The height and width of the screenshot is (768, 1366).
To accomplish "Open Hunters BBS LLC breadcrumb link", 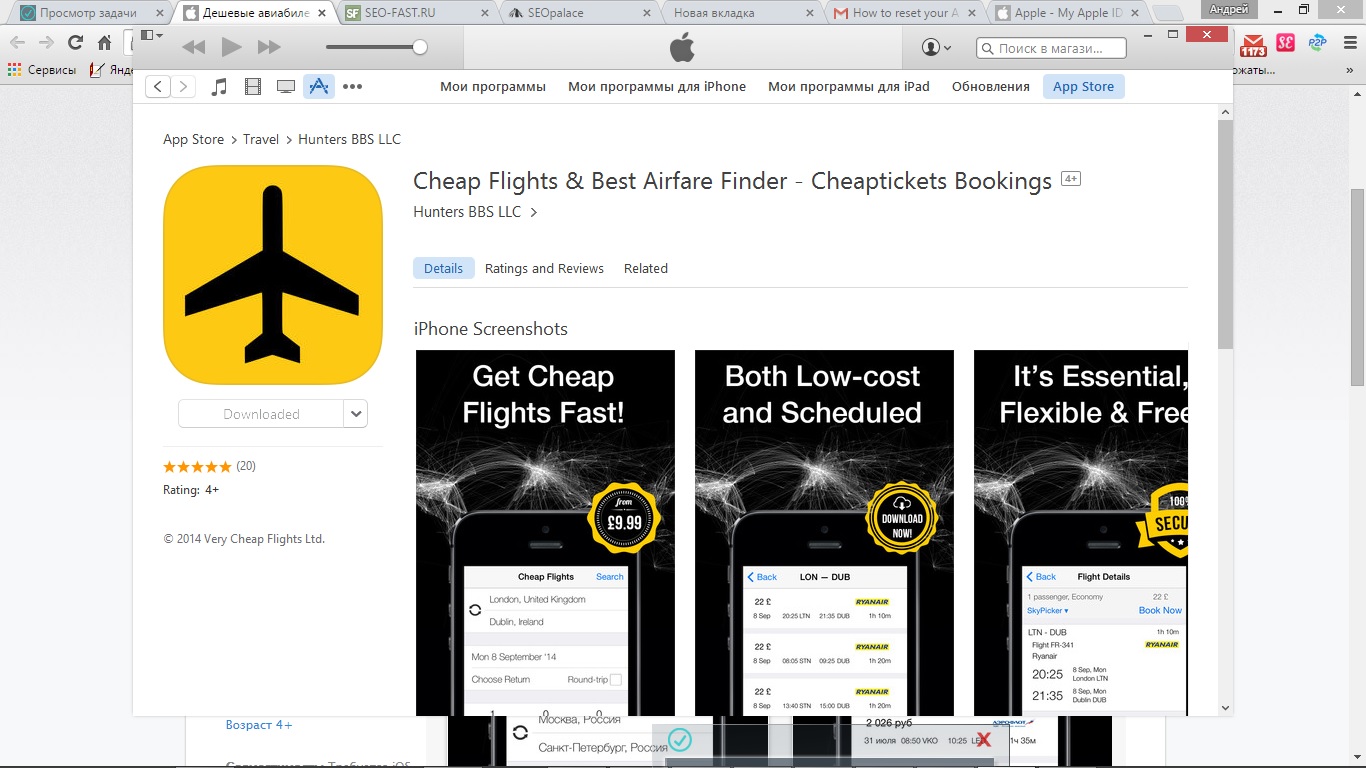I will (x=349, y=139).
